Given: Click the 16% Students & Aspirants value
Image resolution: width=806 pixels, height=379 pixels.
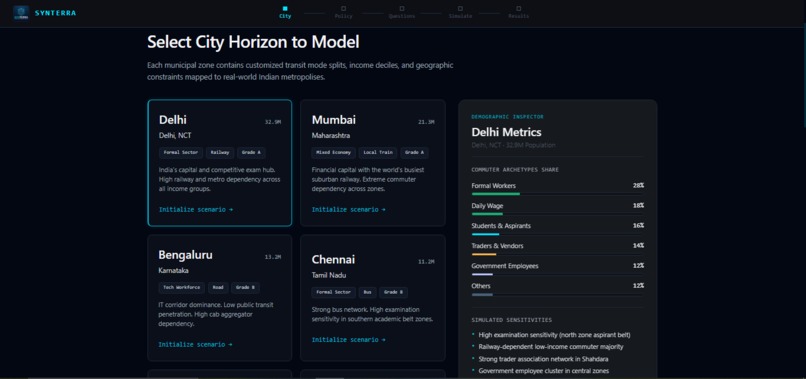Looking at the screenshot, I should pyautogui.click(x=638, y=226).
